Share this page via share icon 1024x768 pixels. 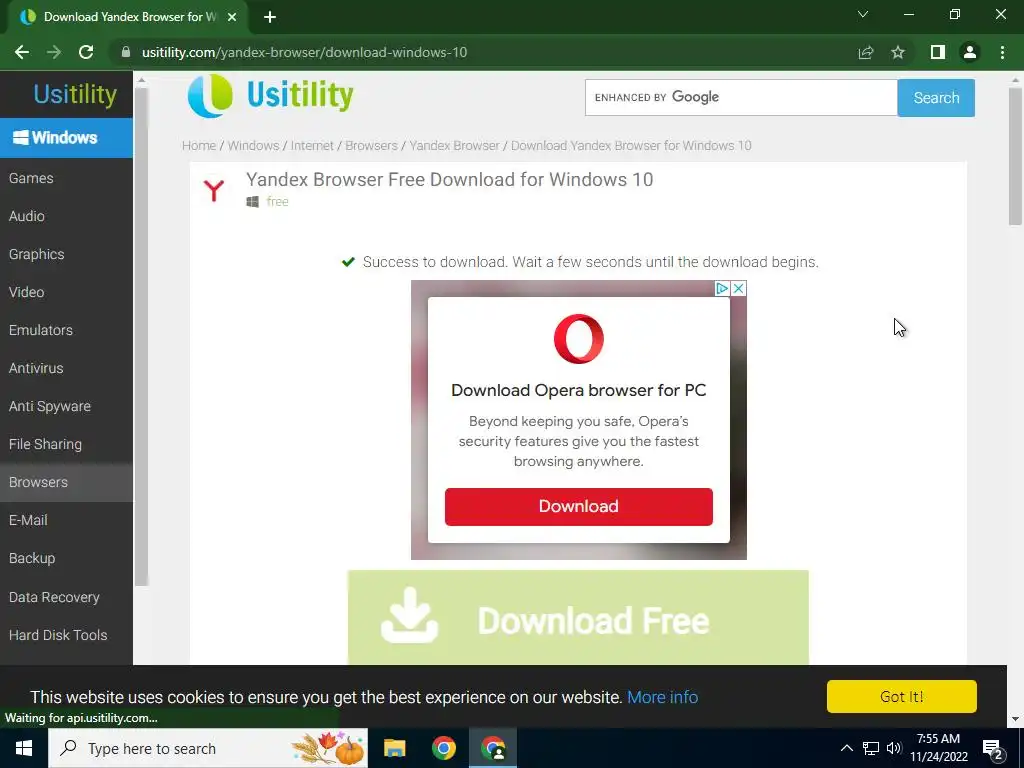pos(866,52)
